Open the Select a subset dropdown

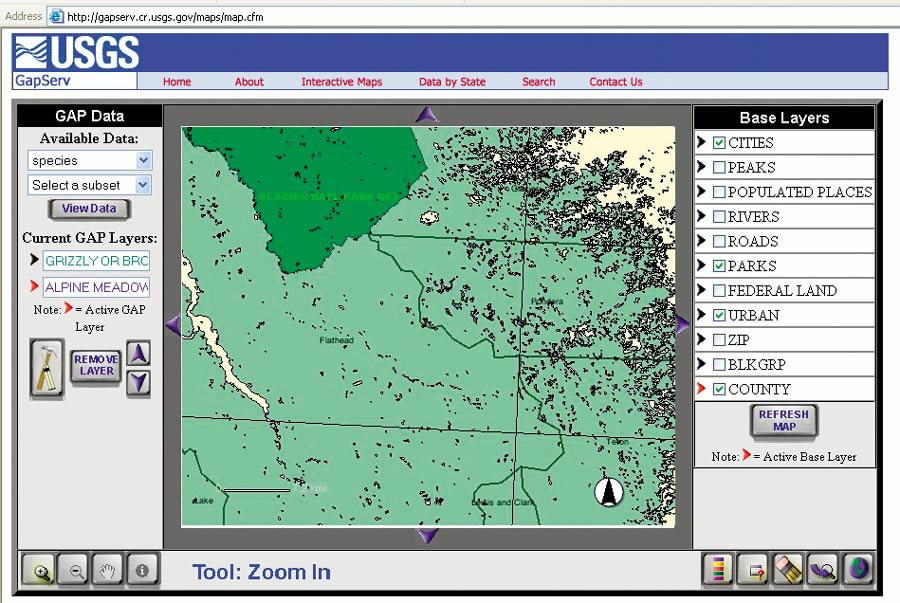[90, 185]
